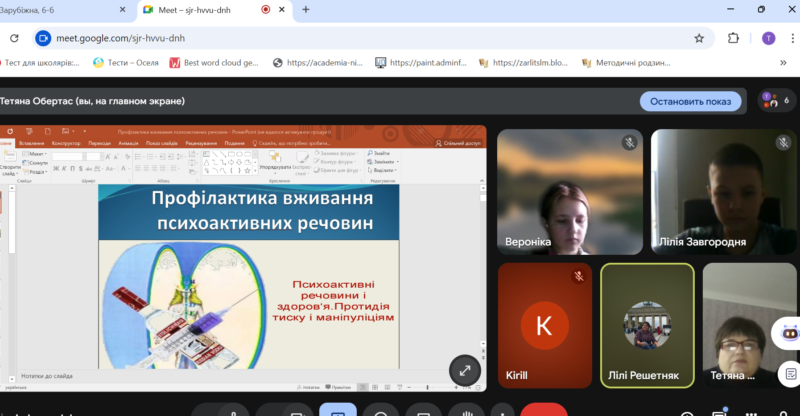Reload the Meet page
This screenshot has width=800, height=416.
pos(15,38)
